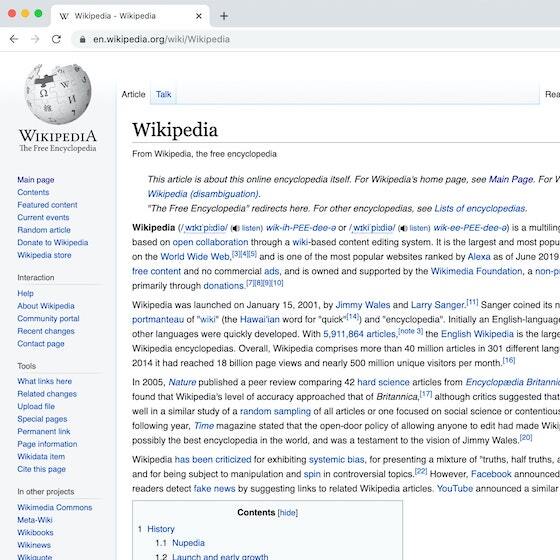This screenshot has height=560, width=560.
Task: Click Upload file
Action: [x=36, y=406]
